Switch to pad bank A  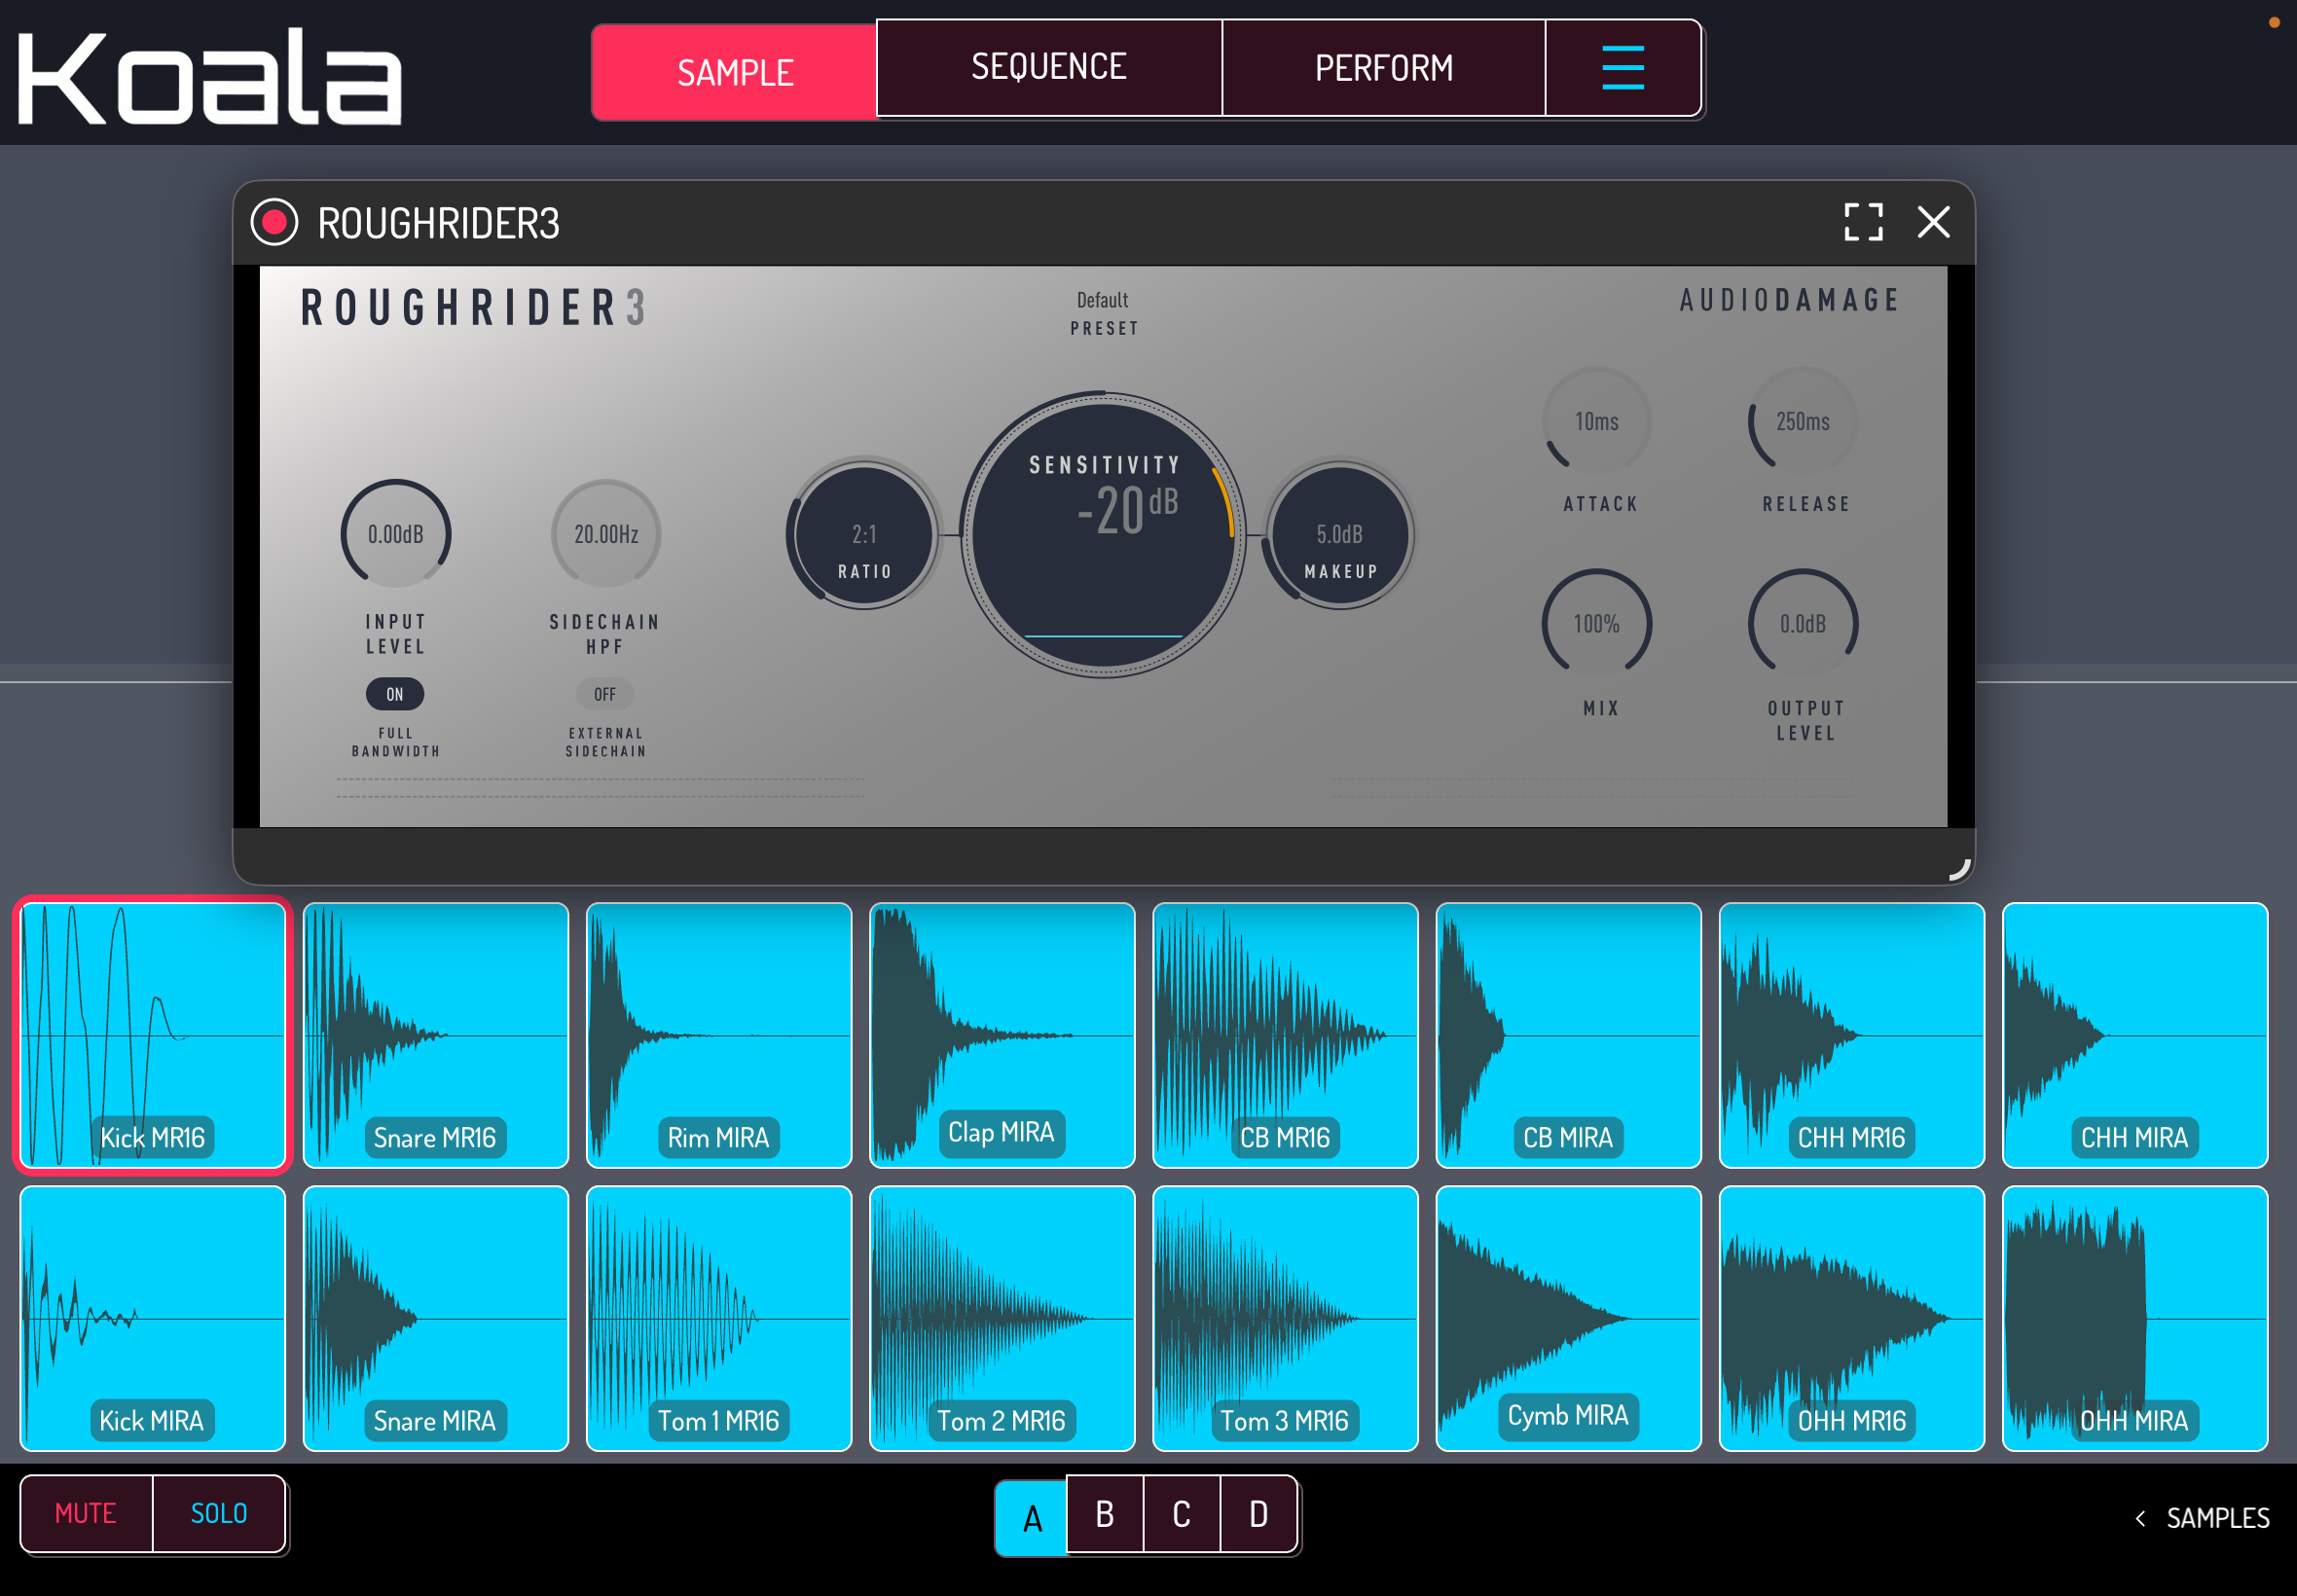1031,1518
